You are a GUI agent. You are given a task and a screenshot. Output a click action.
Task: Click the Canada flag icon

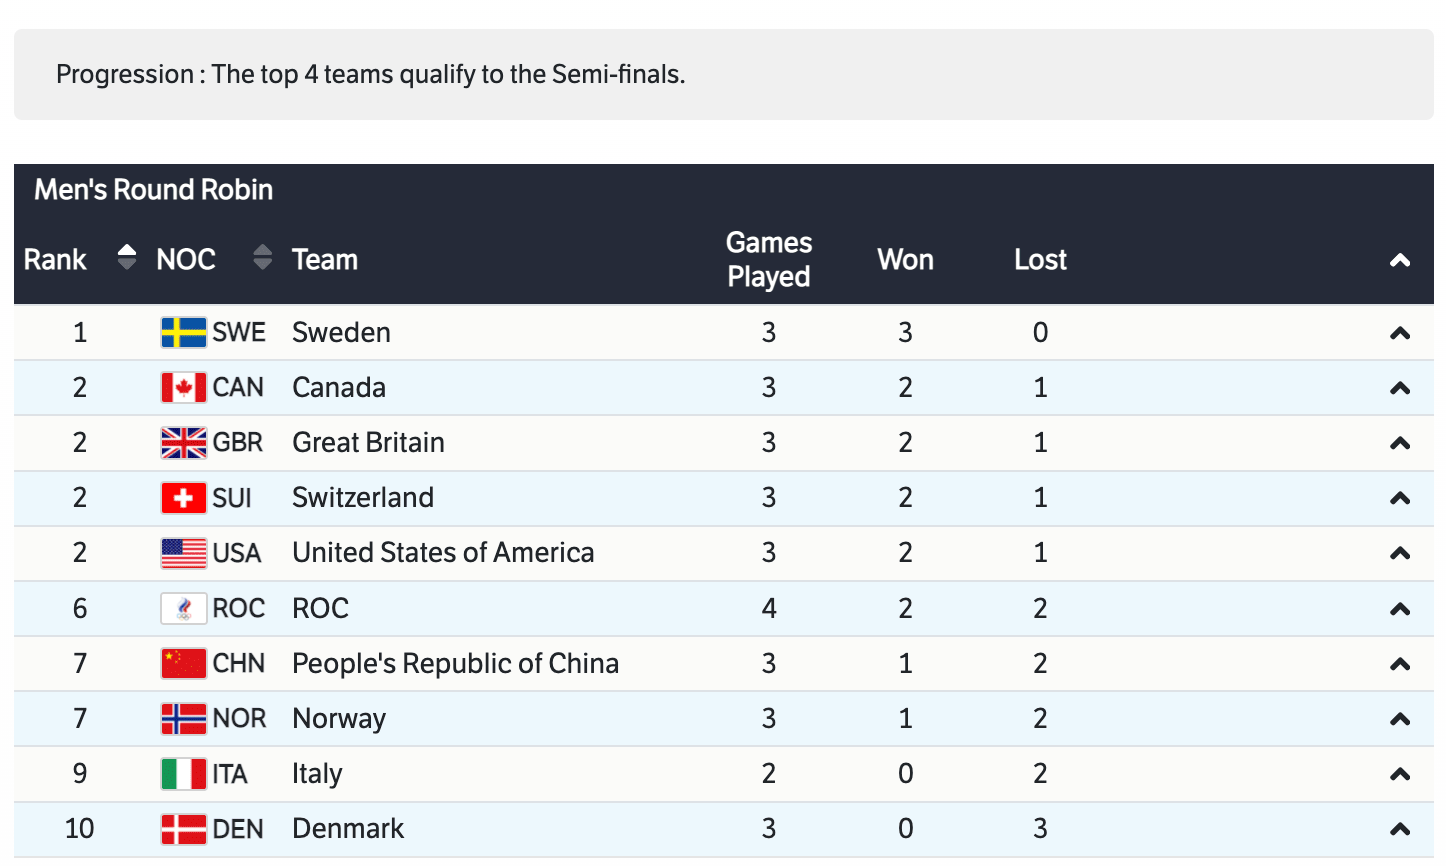coord(183,387)
